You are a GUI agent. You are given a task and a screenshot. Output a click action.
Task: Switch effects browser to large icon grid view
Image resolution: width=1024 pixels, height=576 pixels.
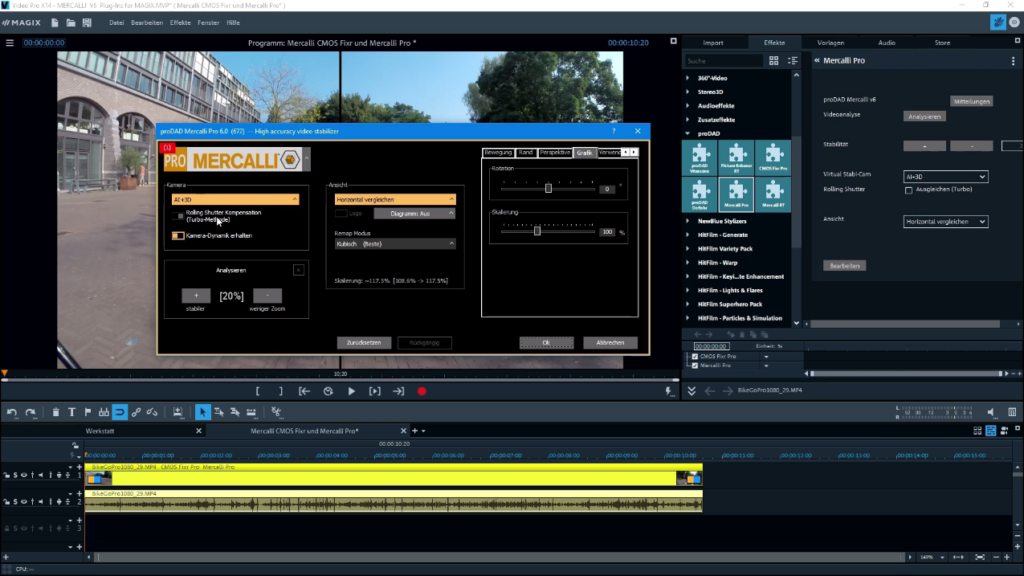click(x=774, y=61)
